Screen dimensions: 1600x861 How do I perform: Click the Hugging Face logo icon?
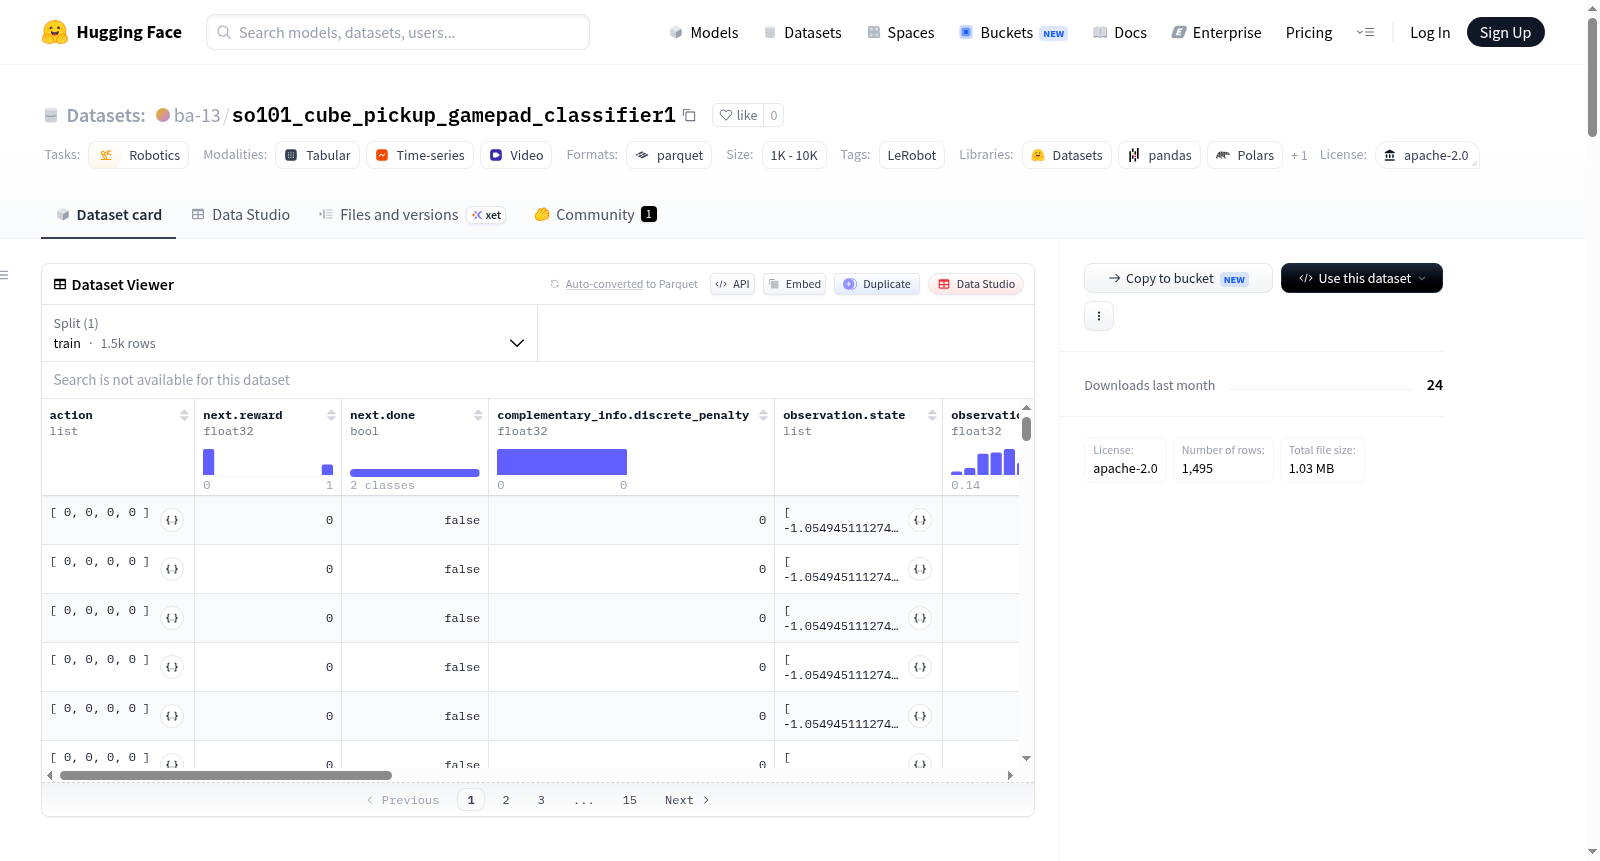55,32
